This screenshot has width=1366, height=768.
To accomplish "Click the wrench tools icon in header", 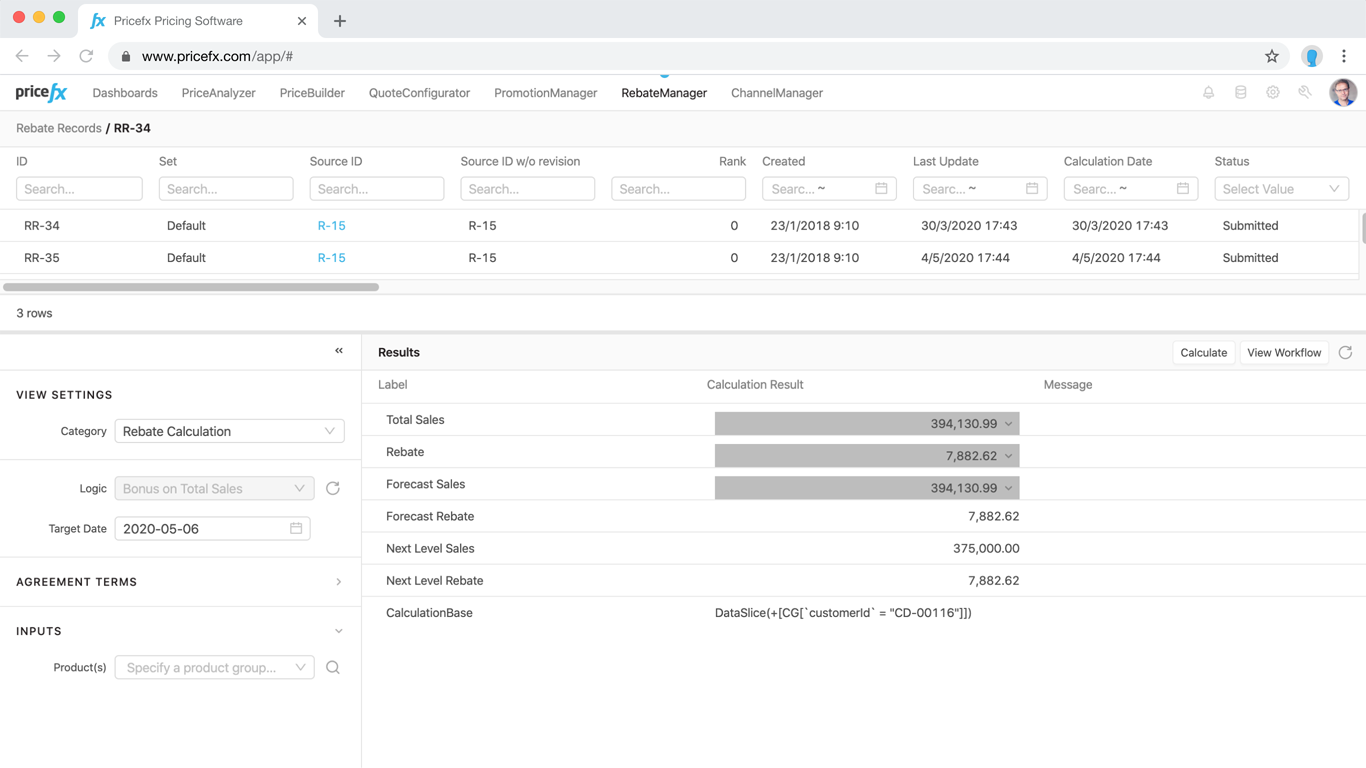I will 1304,93.
